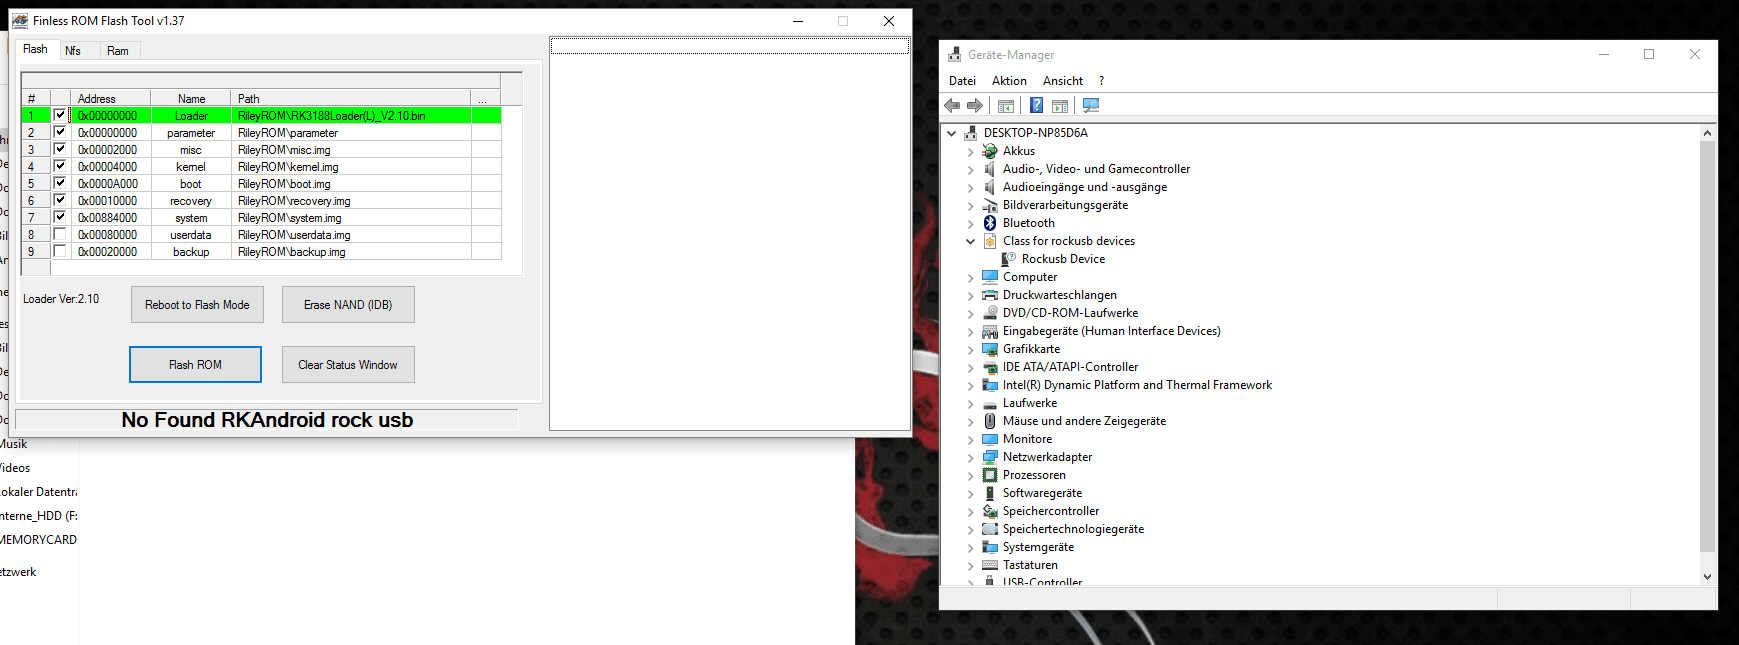1739x645 pixels.
Task: Click the Mäuse und andere Zeigegeräte mouse icon
Action: pos(990,421)
